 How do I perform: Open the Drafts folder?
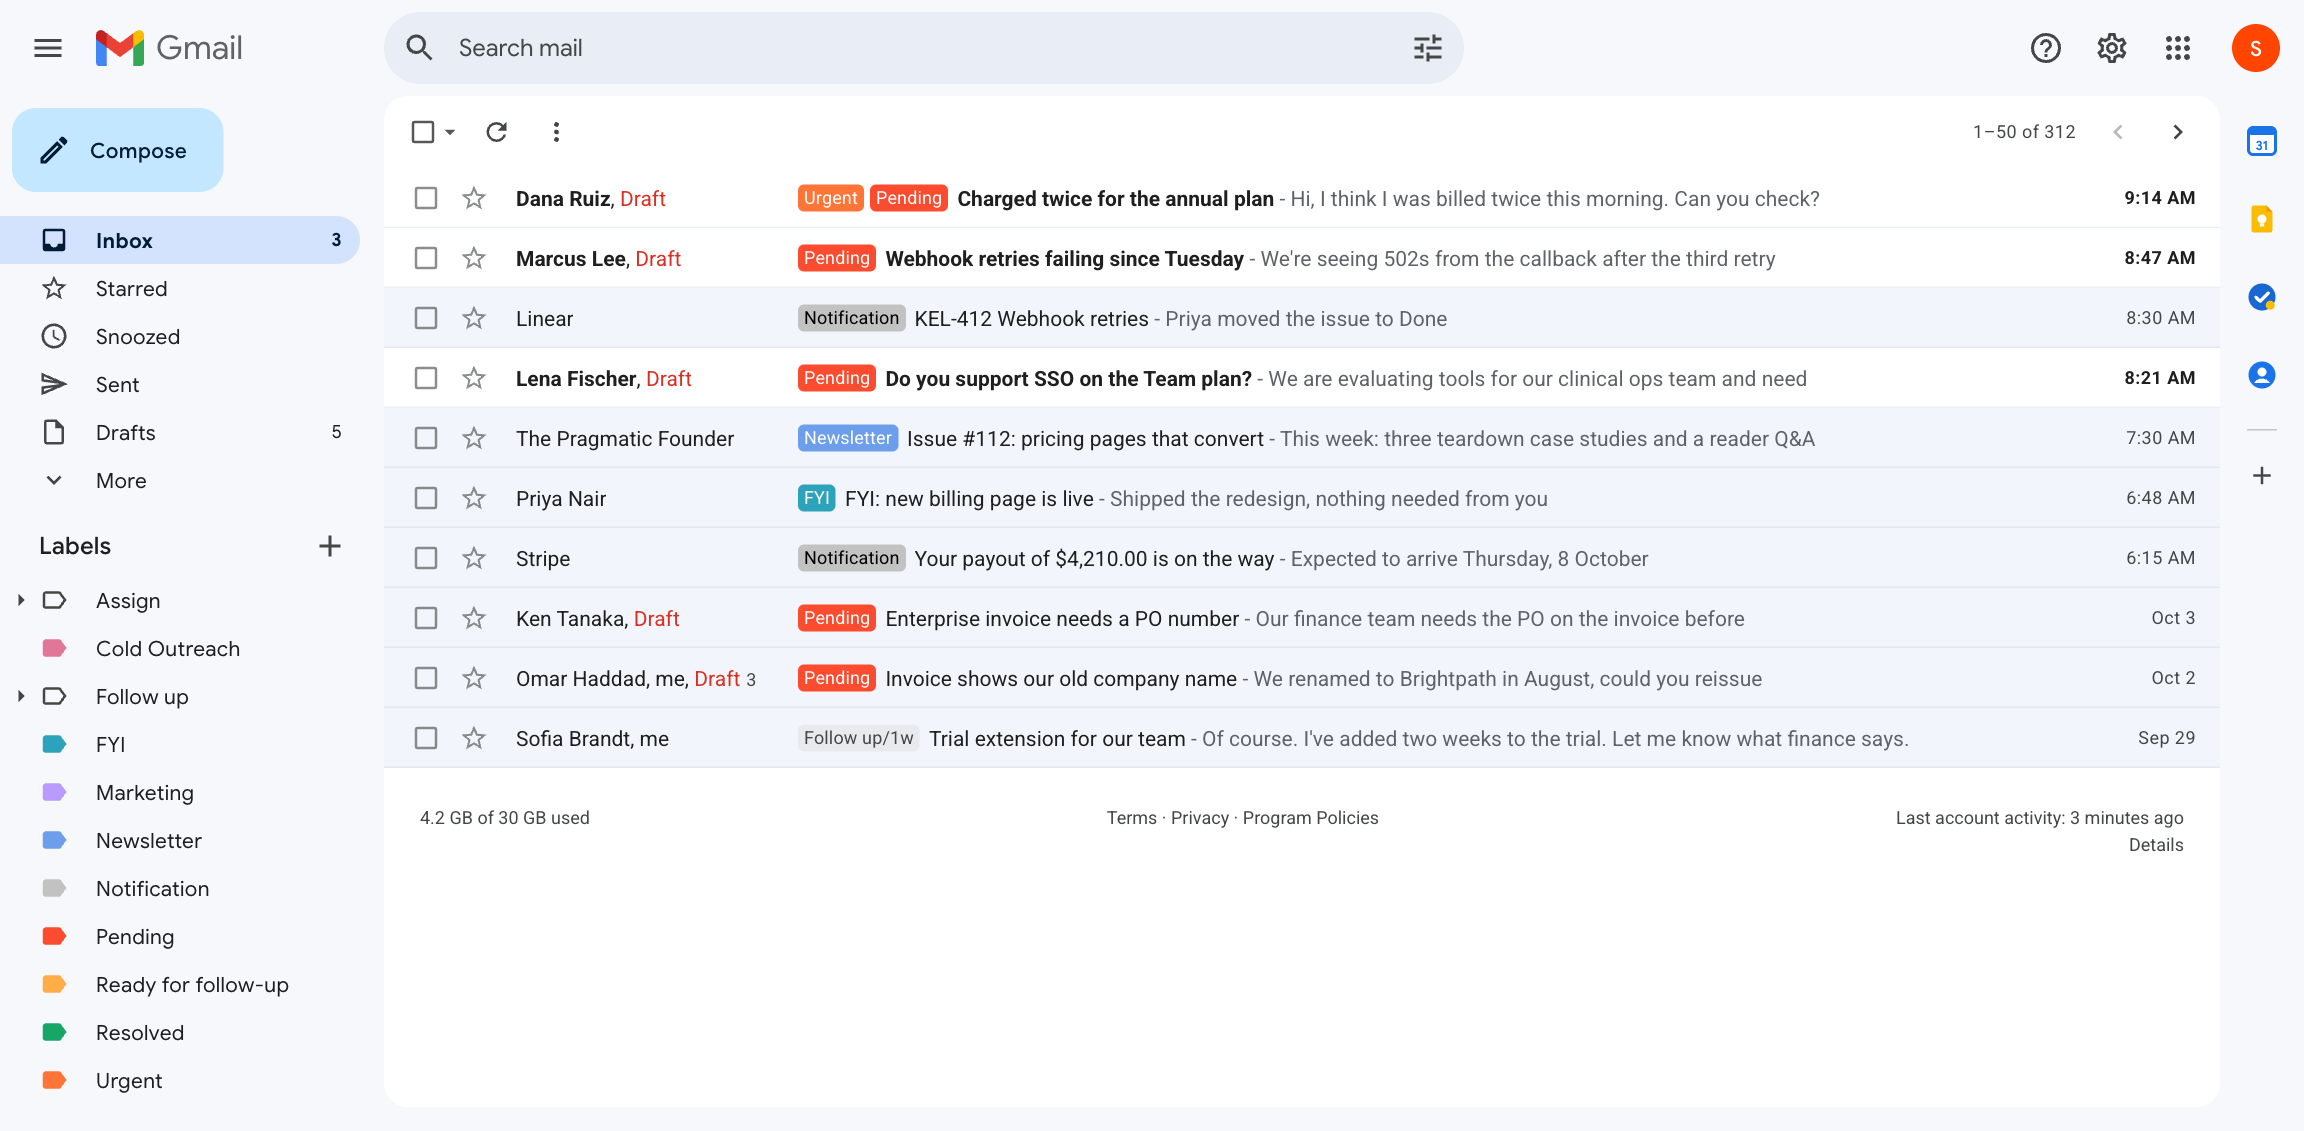click(180, 432)
